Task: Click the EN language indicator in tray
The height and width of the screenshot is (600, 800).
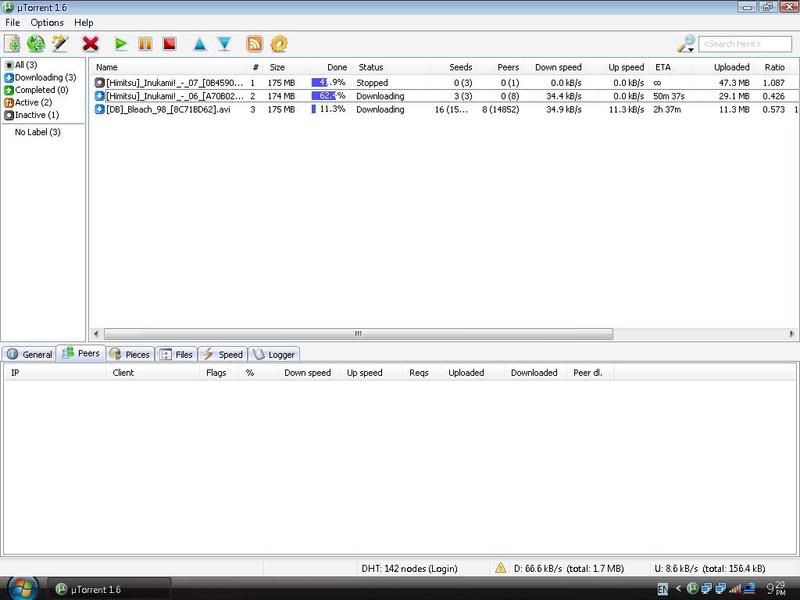Action: coord(662,589)
